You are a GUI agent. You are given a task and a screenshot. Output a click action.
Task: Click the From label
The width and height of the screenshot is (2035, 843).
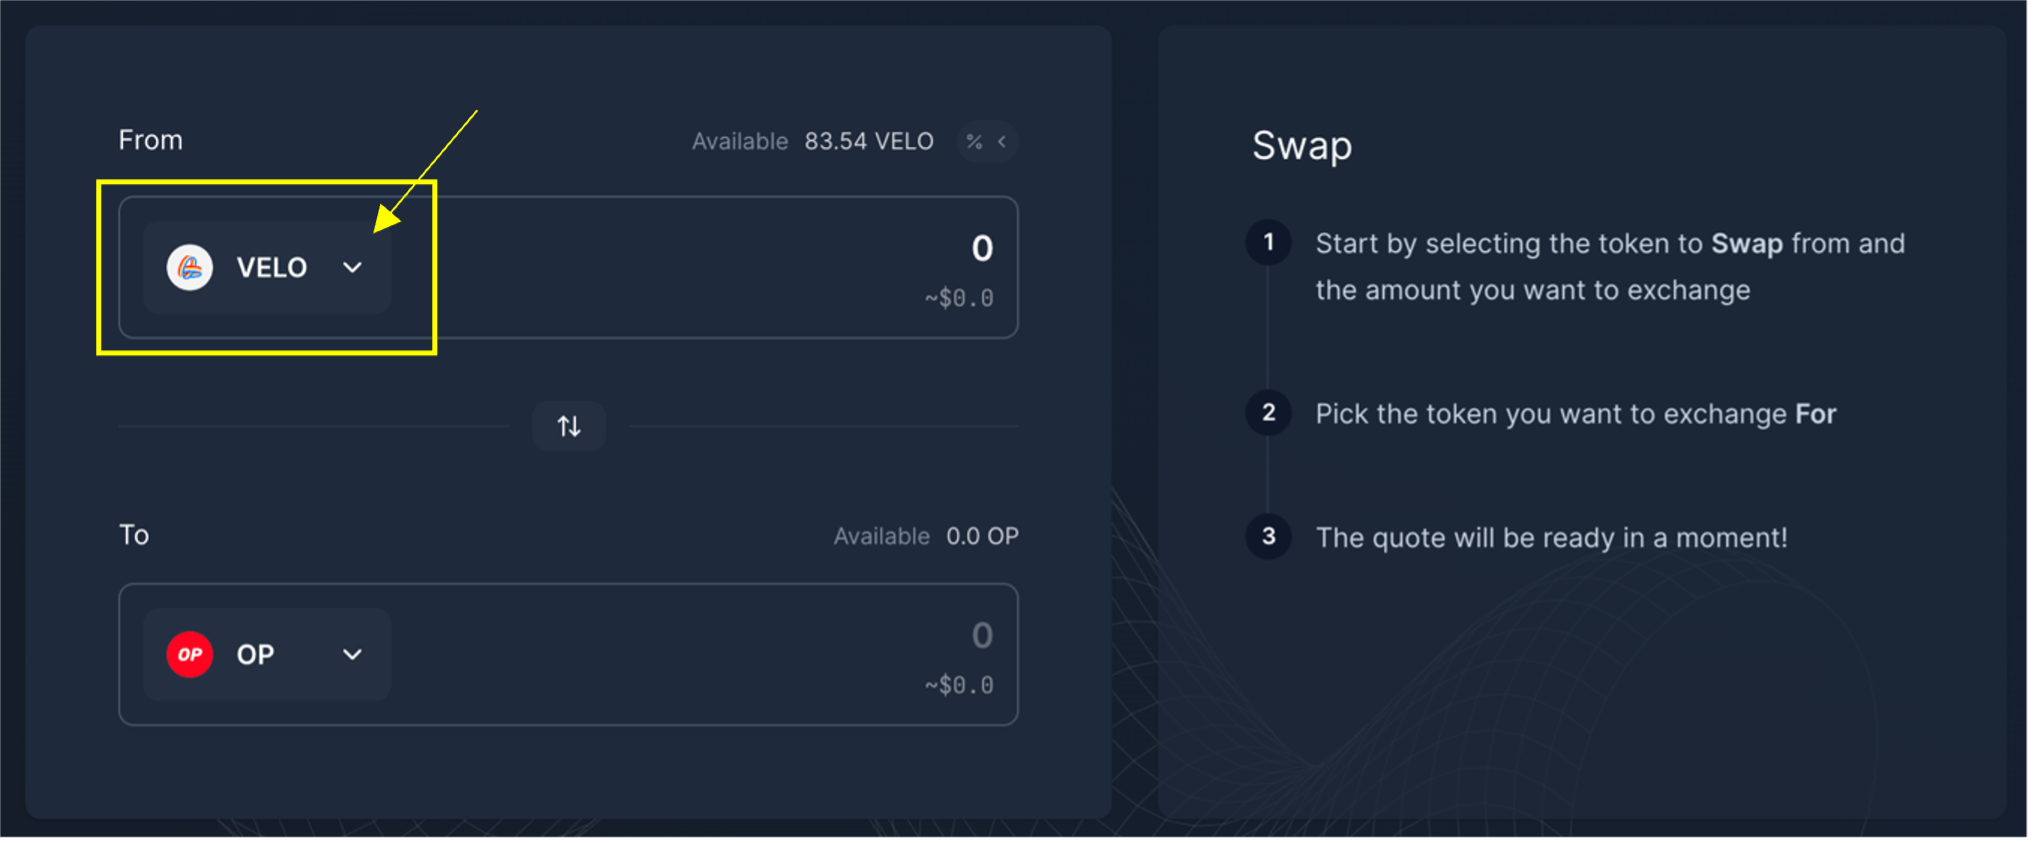151,141
